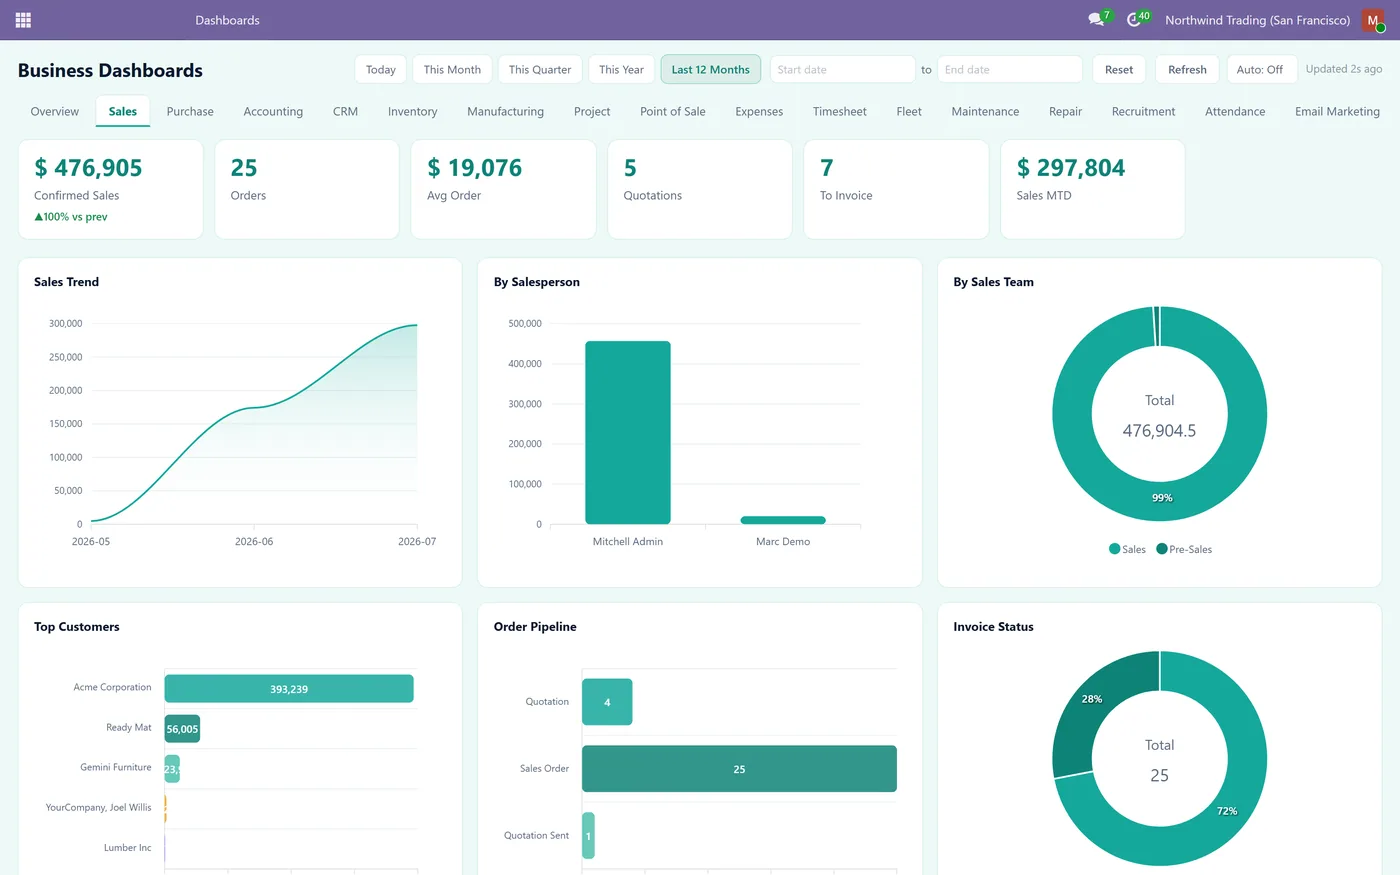Switch to the Purchase tab
Screen dimensions: 1400x875
click(190, 111)
